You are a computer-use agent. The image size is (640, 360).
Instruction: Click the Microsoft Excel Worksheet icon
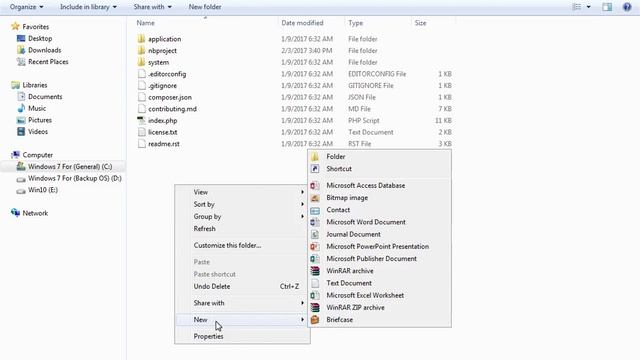click(x=315, y=295)
